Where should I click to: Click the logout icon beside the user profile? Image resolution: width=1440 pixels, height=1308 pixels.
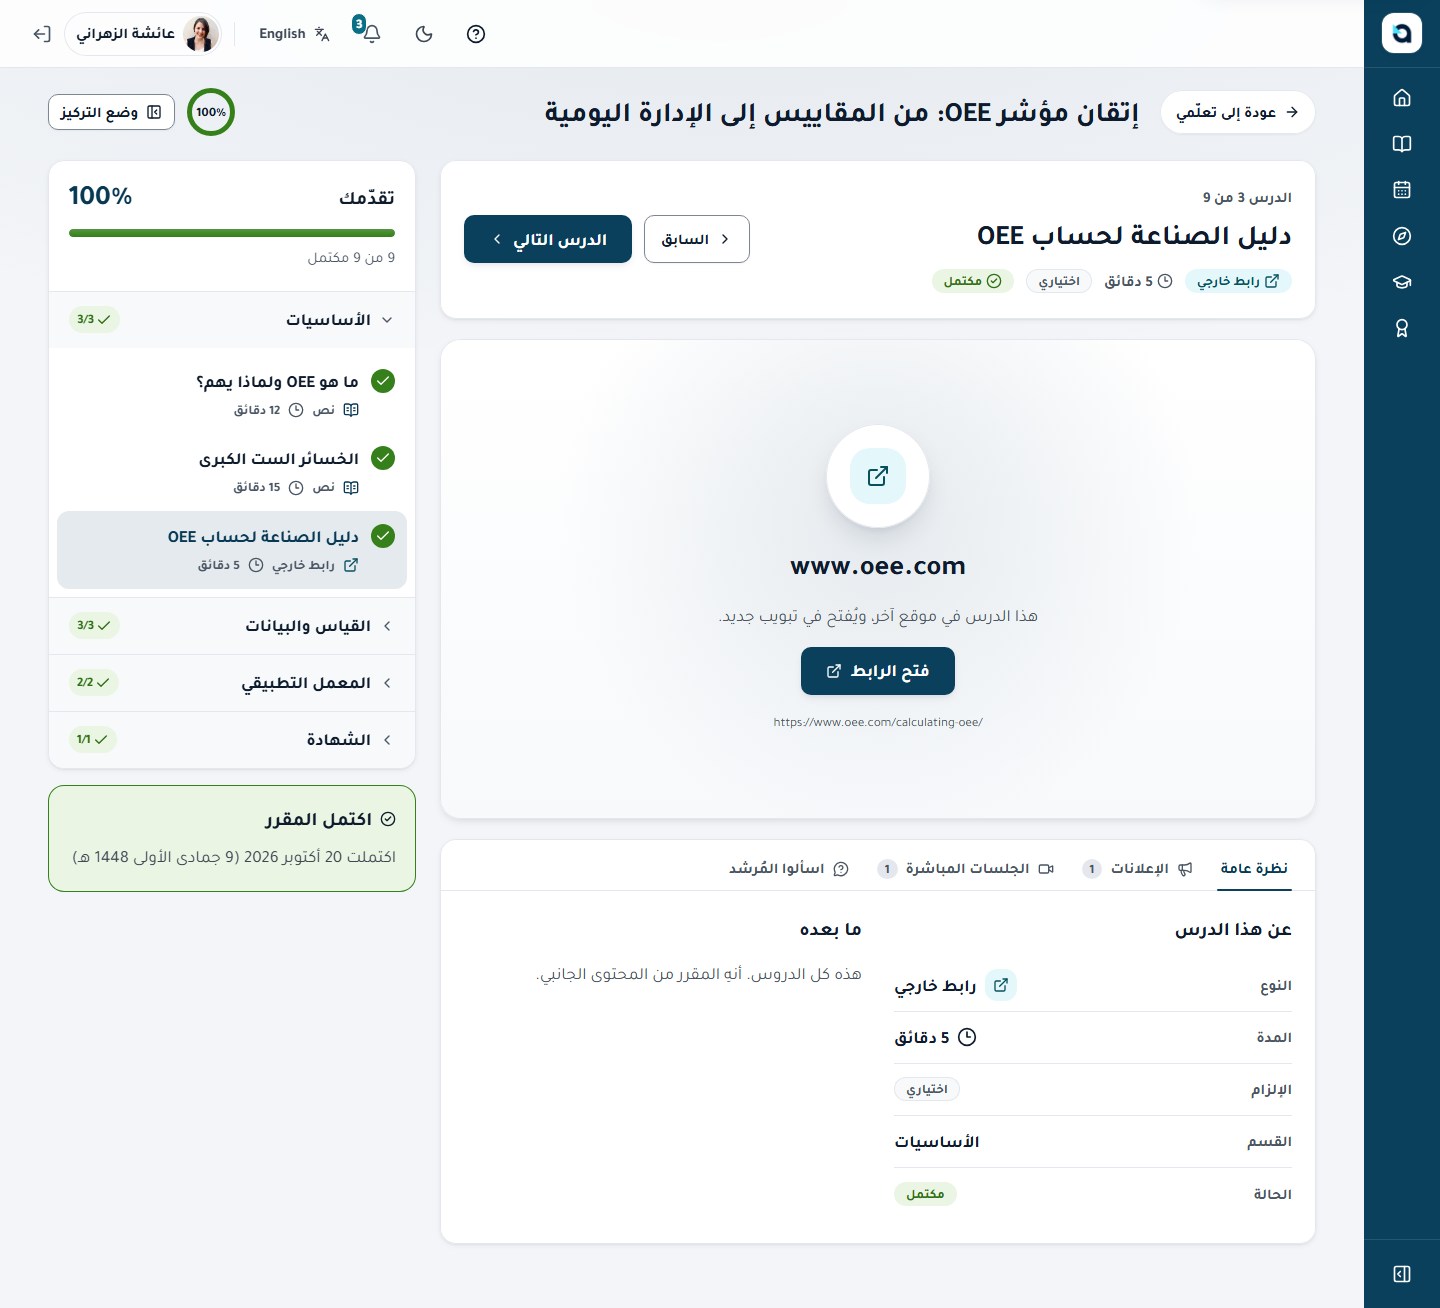42,34
